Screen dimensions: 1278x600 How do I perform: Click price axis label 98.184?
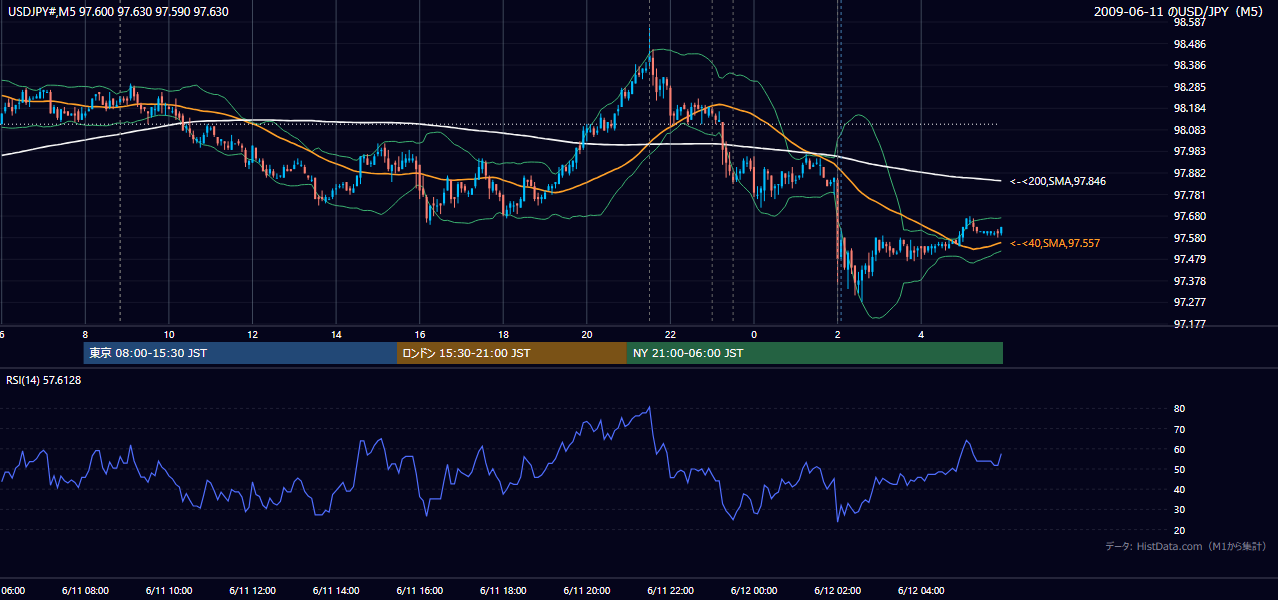click(x=1190, y=108)
